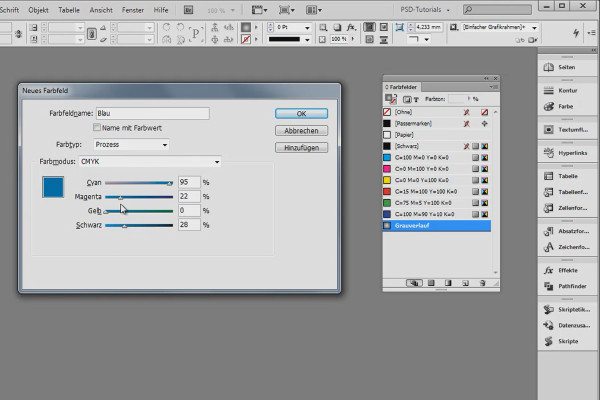Viewport: 600px width, 400px height.
Task: Launch Adobe Bridge from the menu bar
Action: point(188,10)
